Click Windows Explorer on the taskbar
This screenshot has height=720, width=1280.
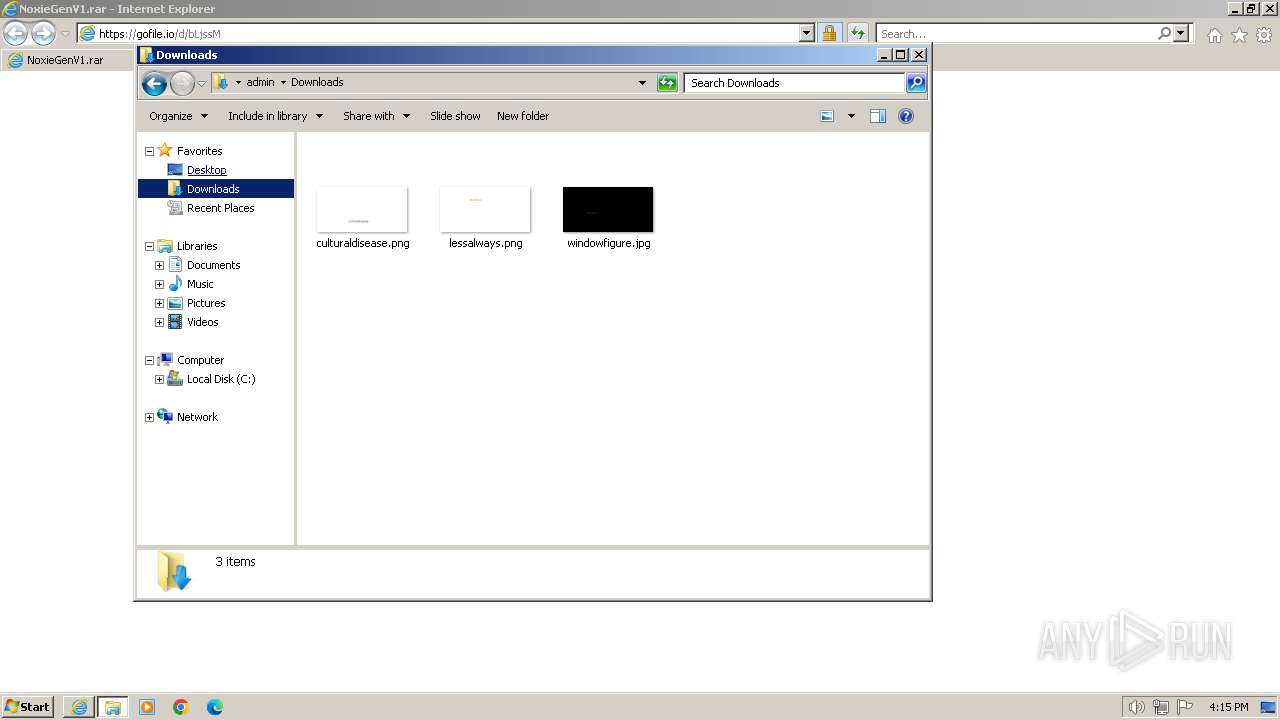pyautogui.click(x=113, y=707)
